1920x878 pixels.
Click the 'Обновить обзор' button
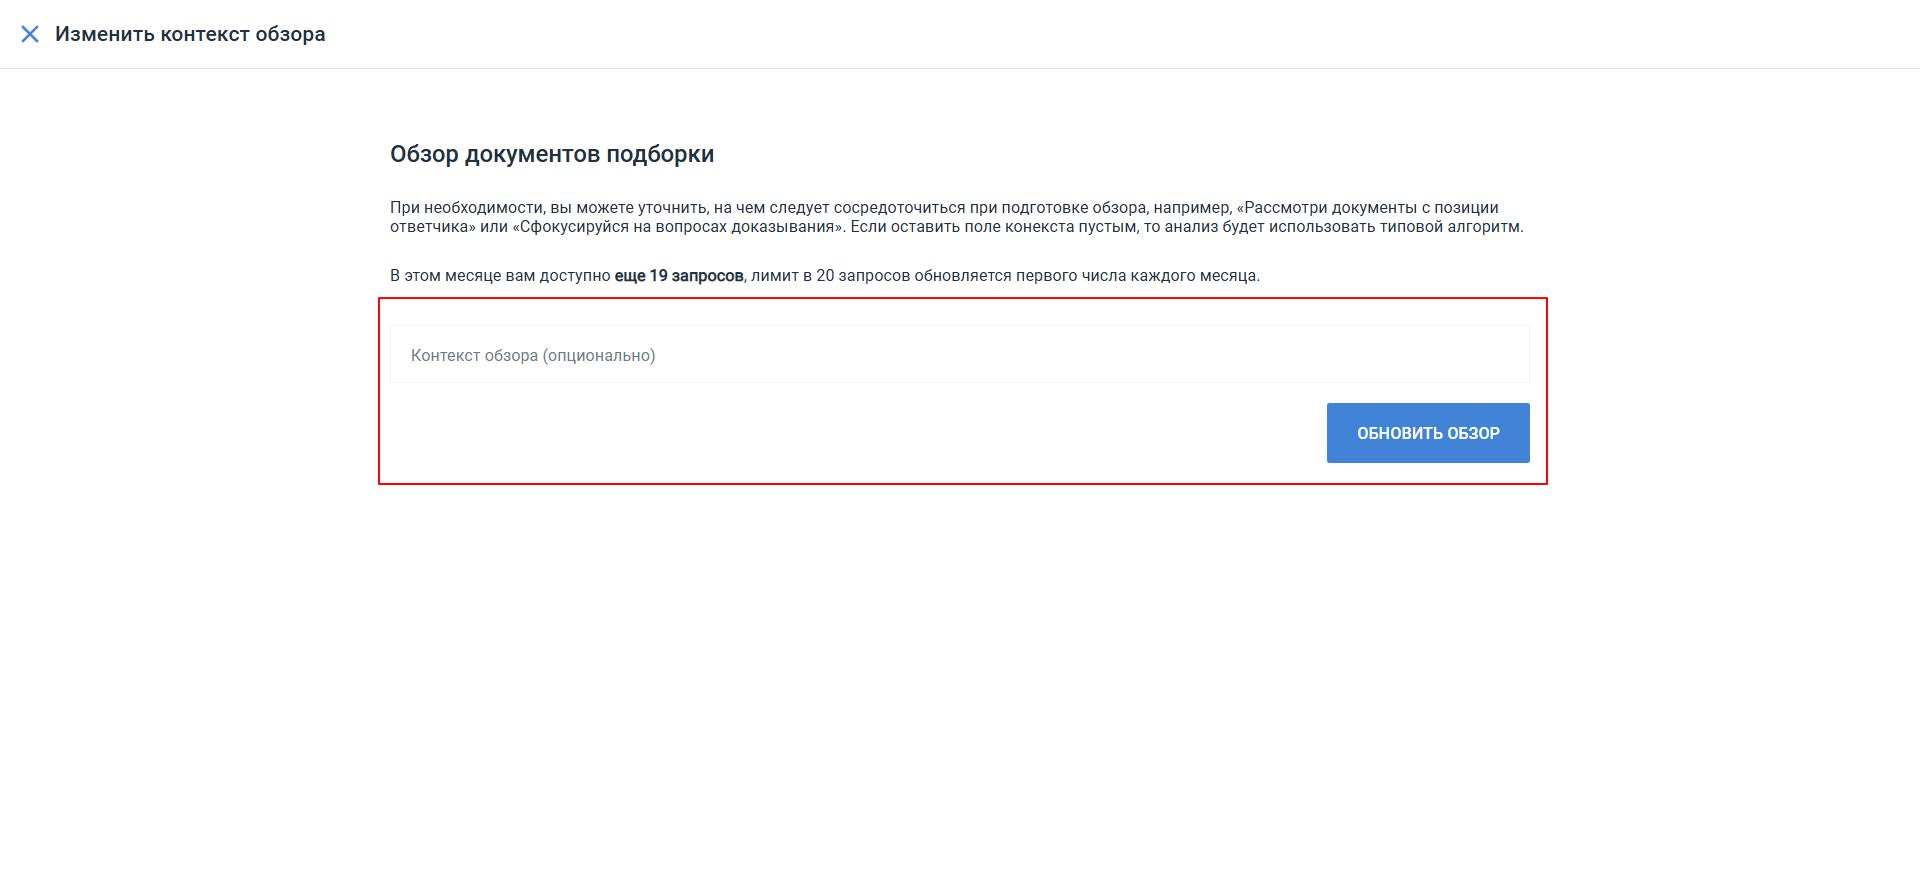tap(1427, 433)
